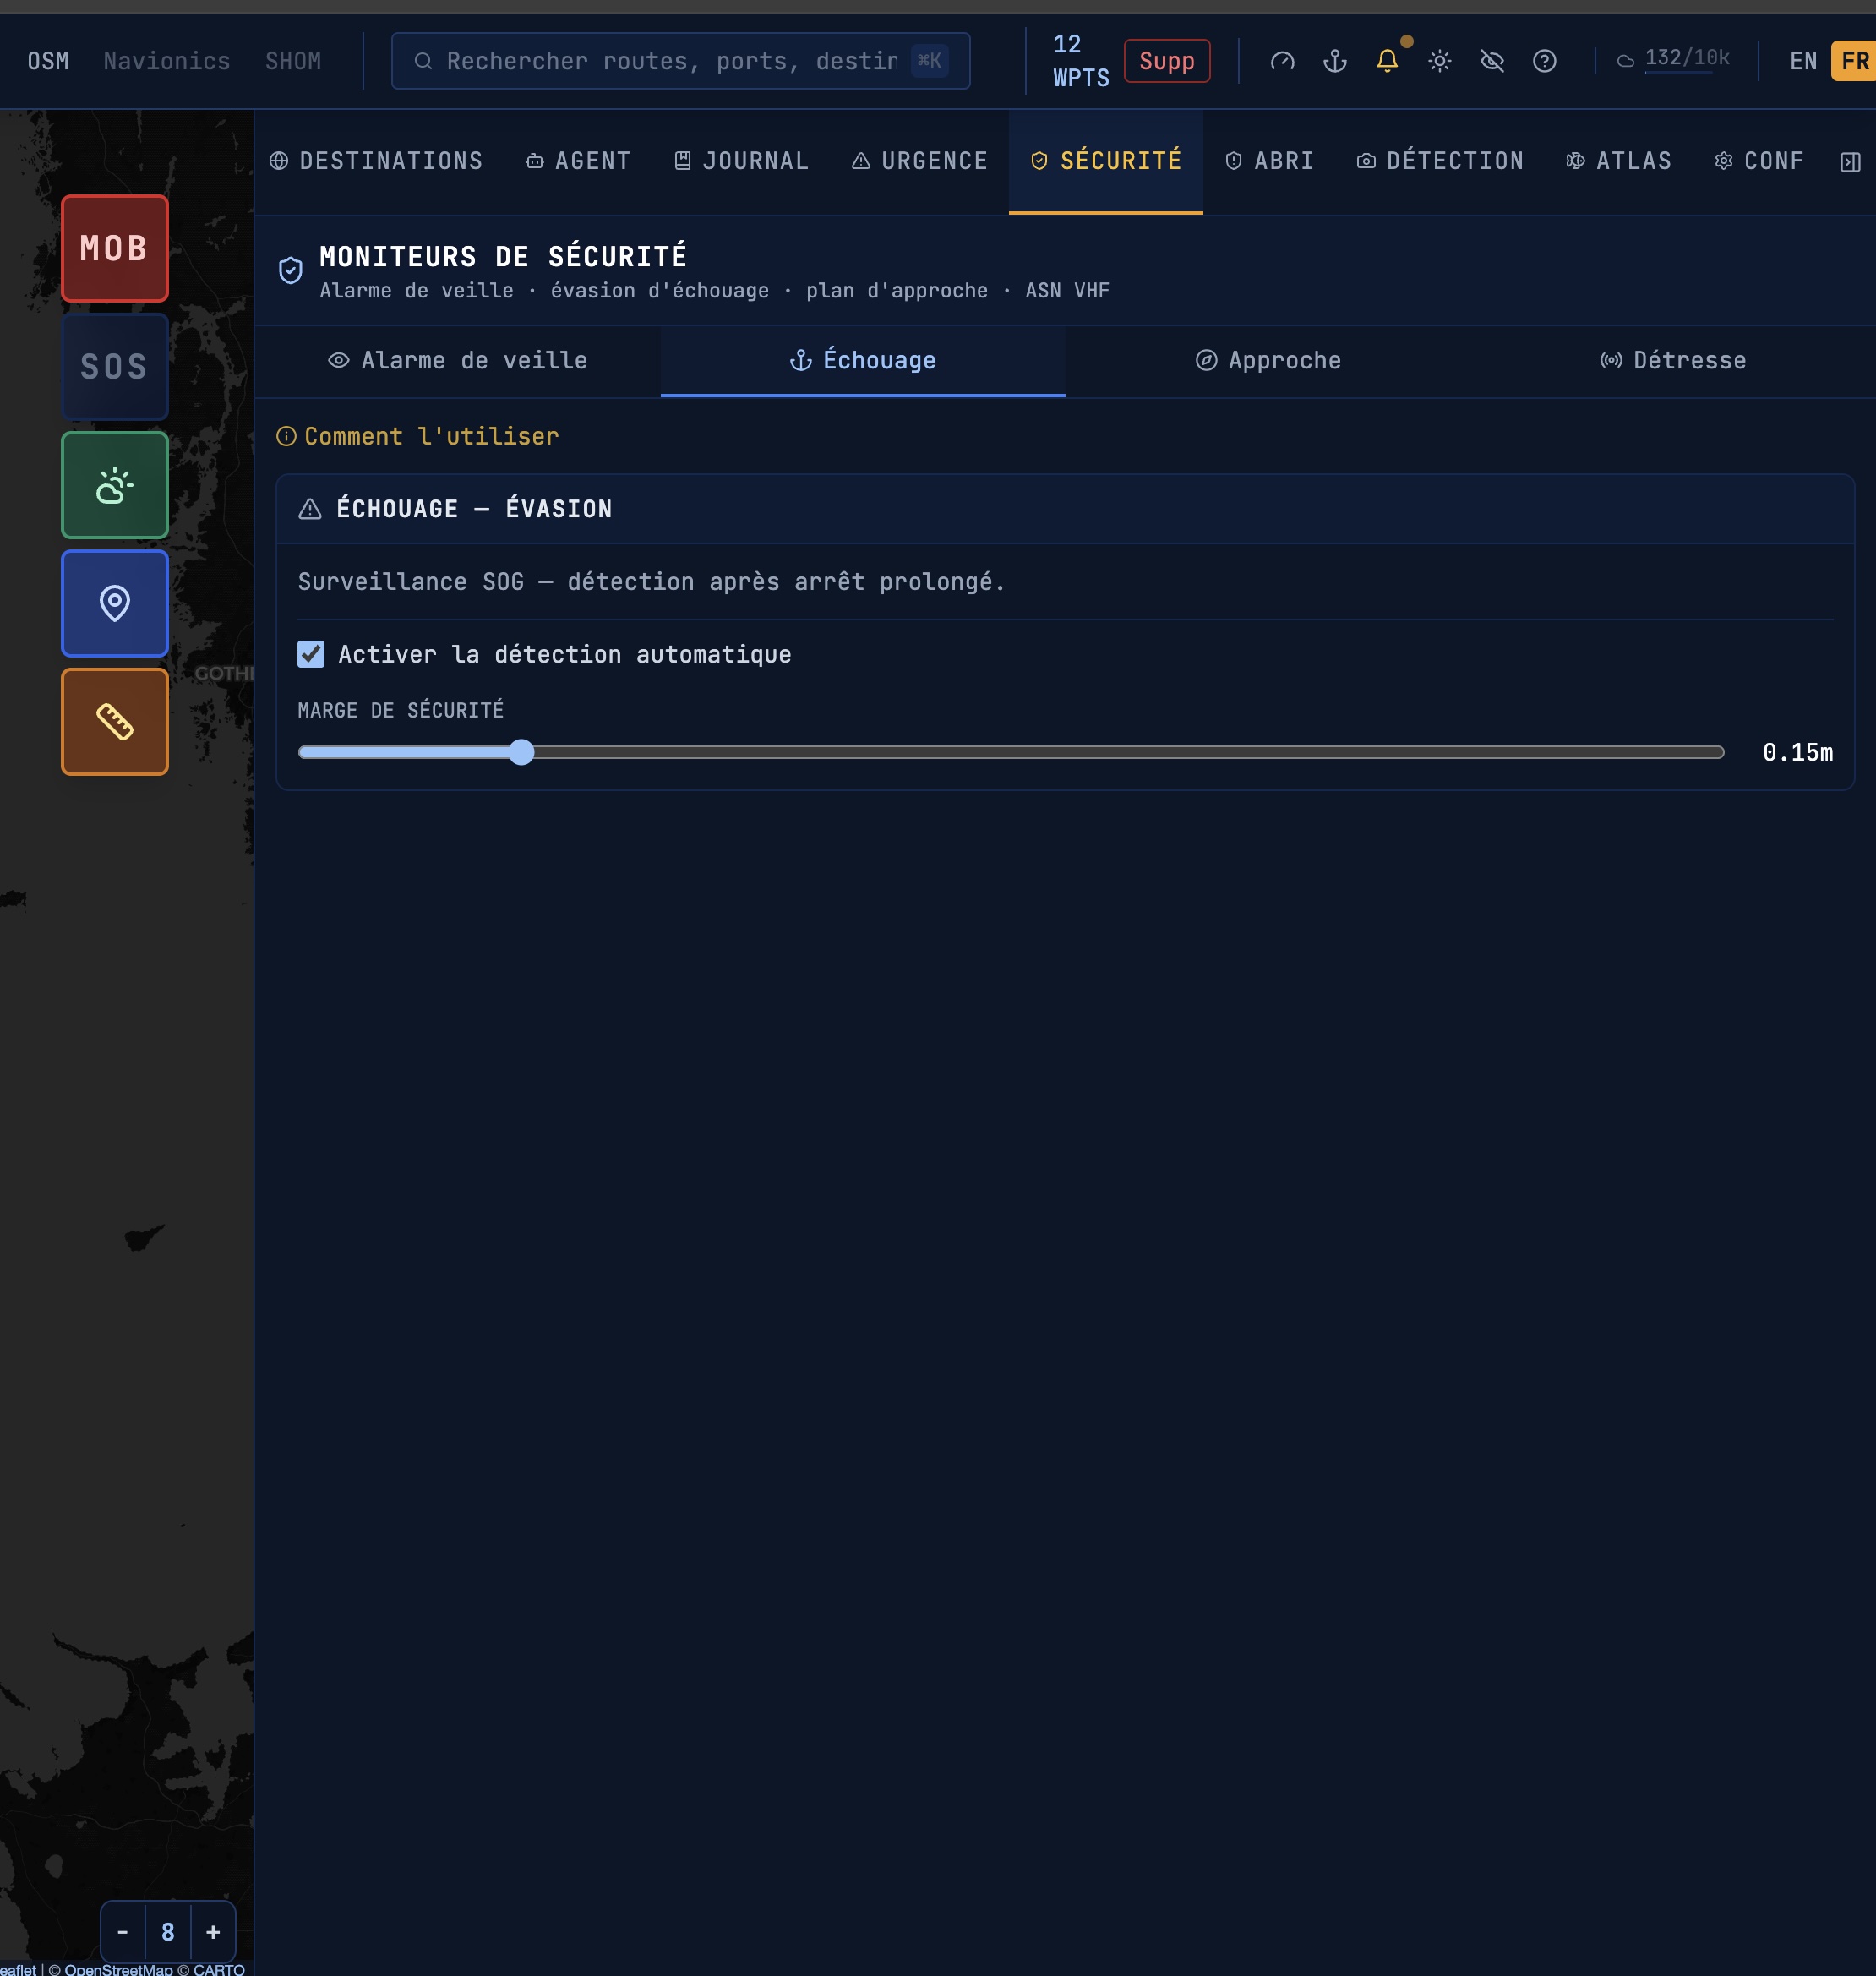Open help question mark icon
This screenshot has height=1976, width=1876.
(x=1544, y=61)
